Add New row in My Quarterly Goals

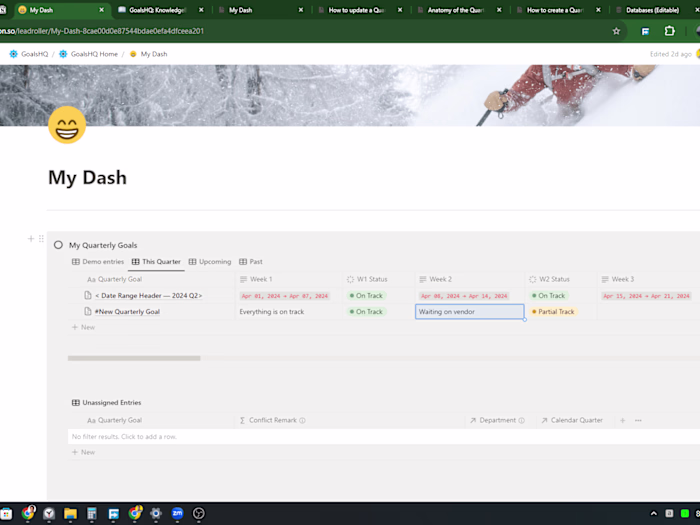tap(83, 327)
